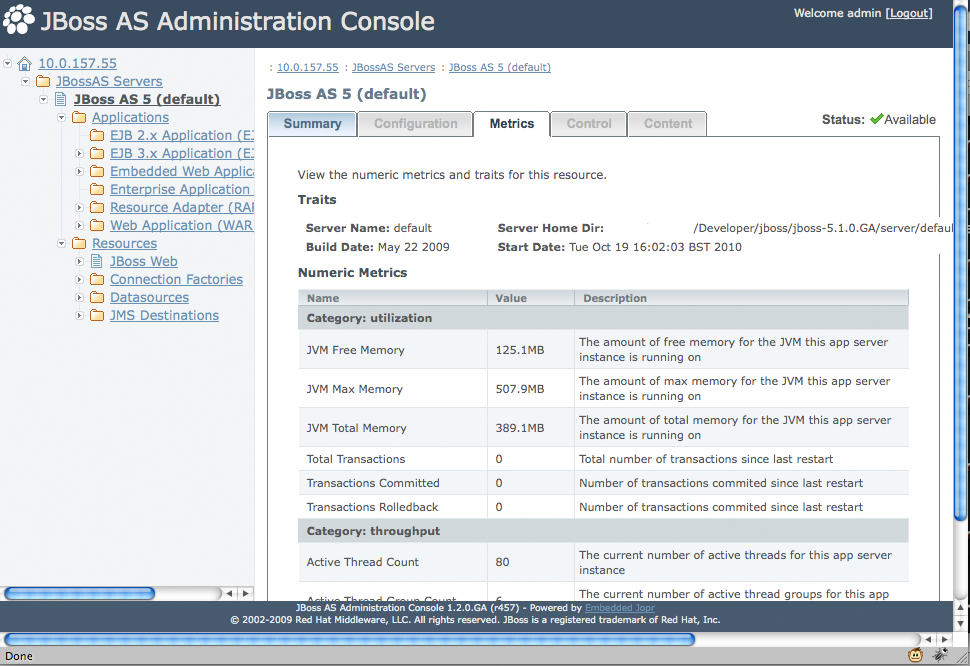Screen dimensions: 970x666
Task: Expand the JMS Destinations node
Action: (x=79, y=315)
